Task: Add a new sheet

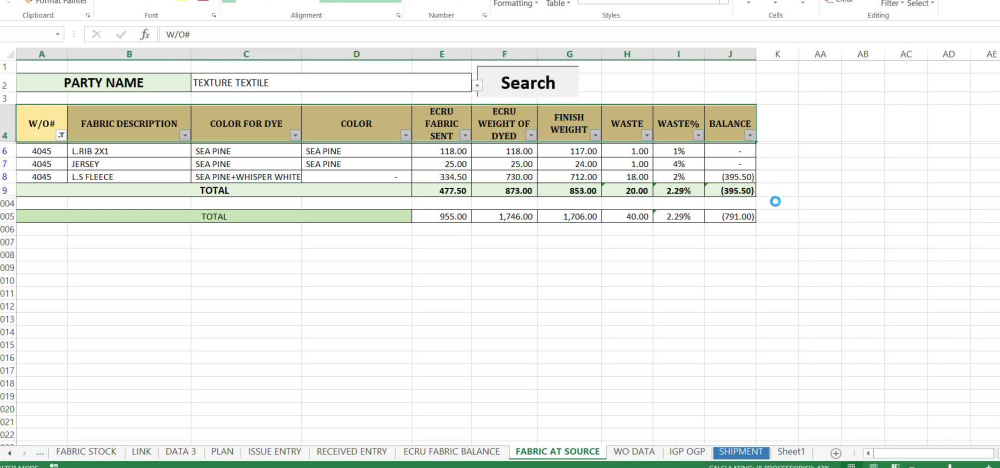Action: point(835,453)
